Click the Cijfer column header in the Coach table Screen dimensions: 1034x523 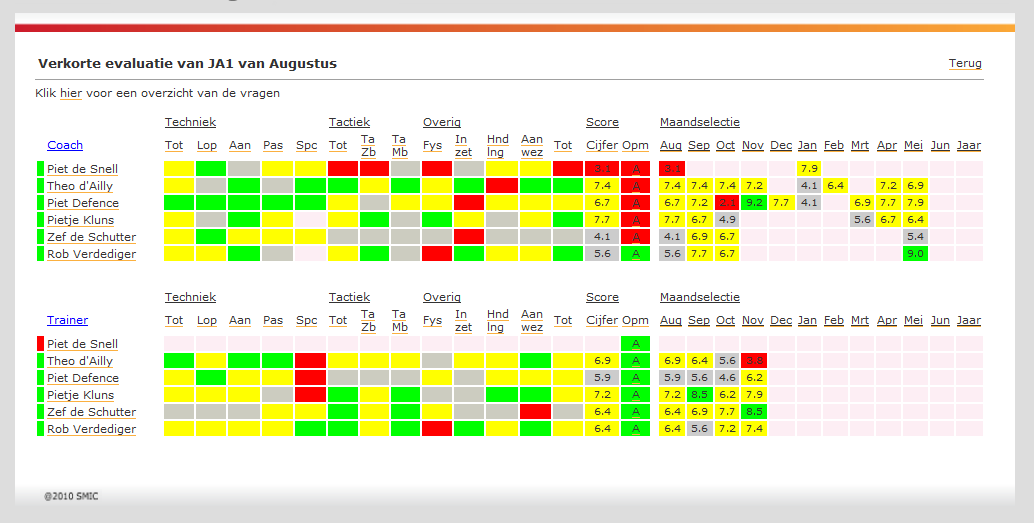point(602,146)
